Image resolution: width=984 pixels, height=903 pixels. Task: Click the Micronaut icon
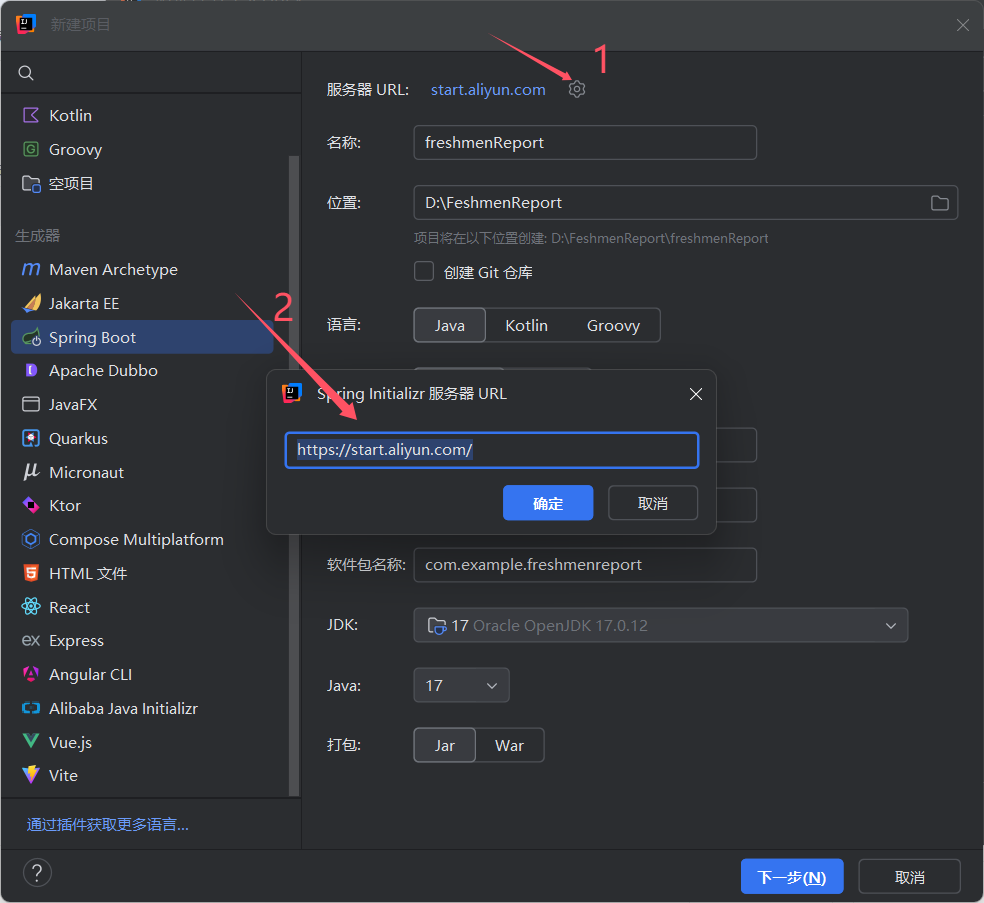click(30, 472)
